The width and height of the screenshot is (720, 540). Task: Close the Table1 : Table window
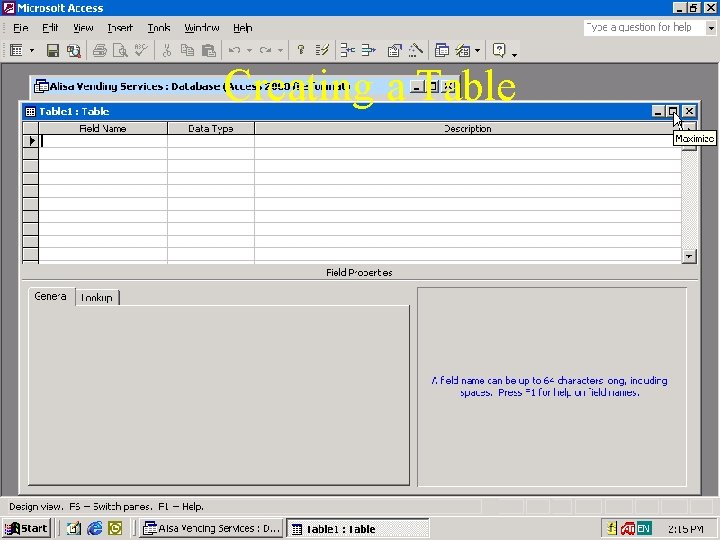(x=689, y=111)
